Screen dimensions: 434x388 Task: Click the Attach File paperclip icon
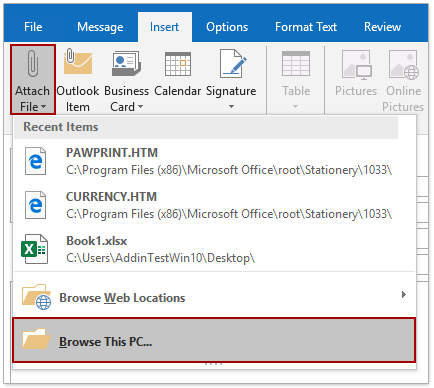tap(33, 63)
